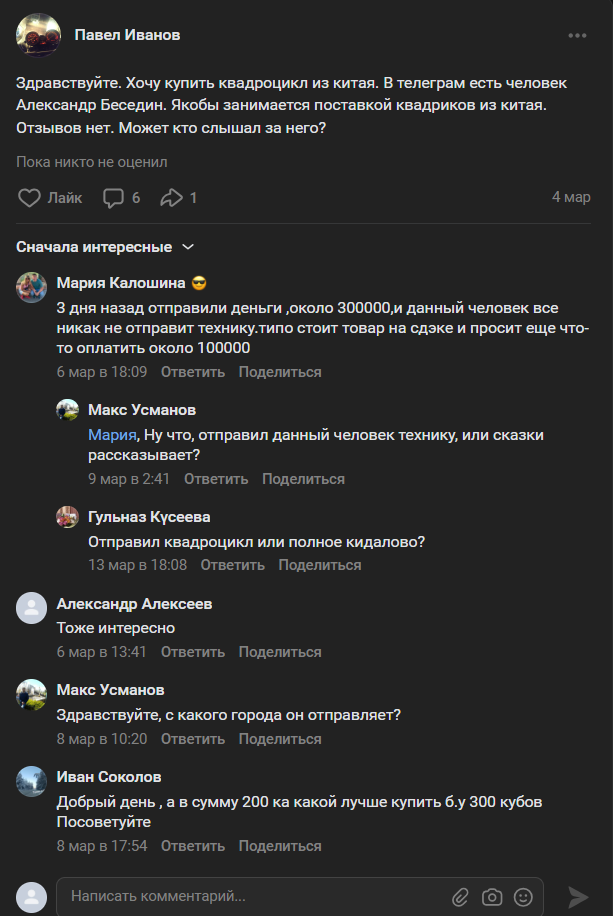Repost using the share arrow icon

172,197
